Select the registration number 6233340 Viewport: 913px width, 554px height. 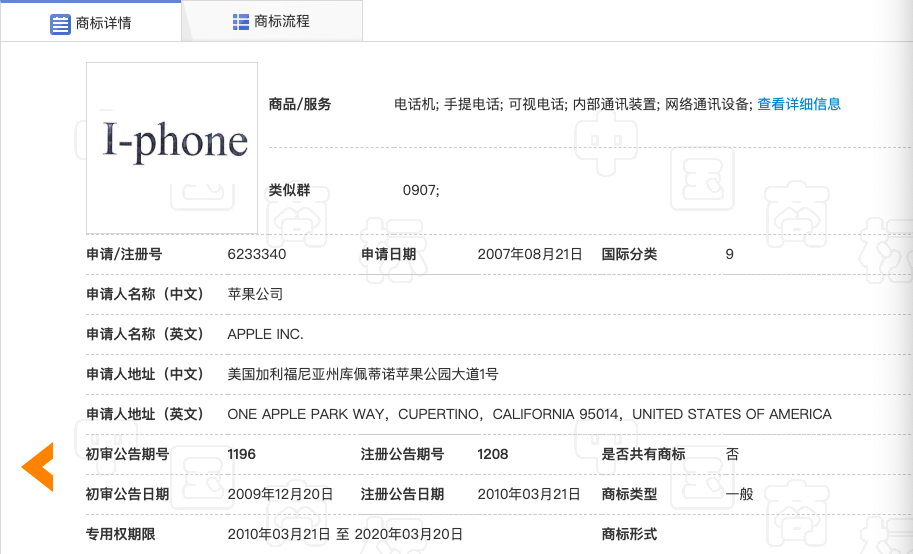257,255
